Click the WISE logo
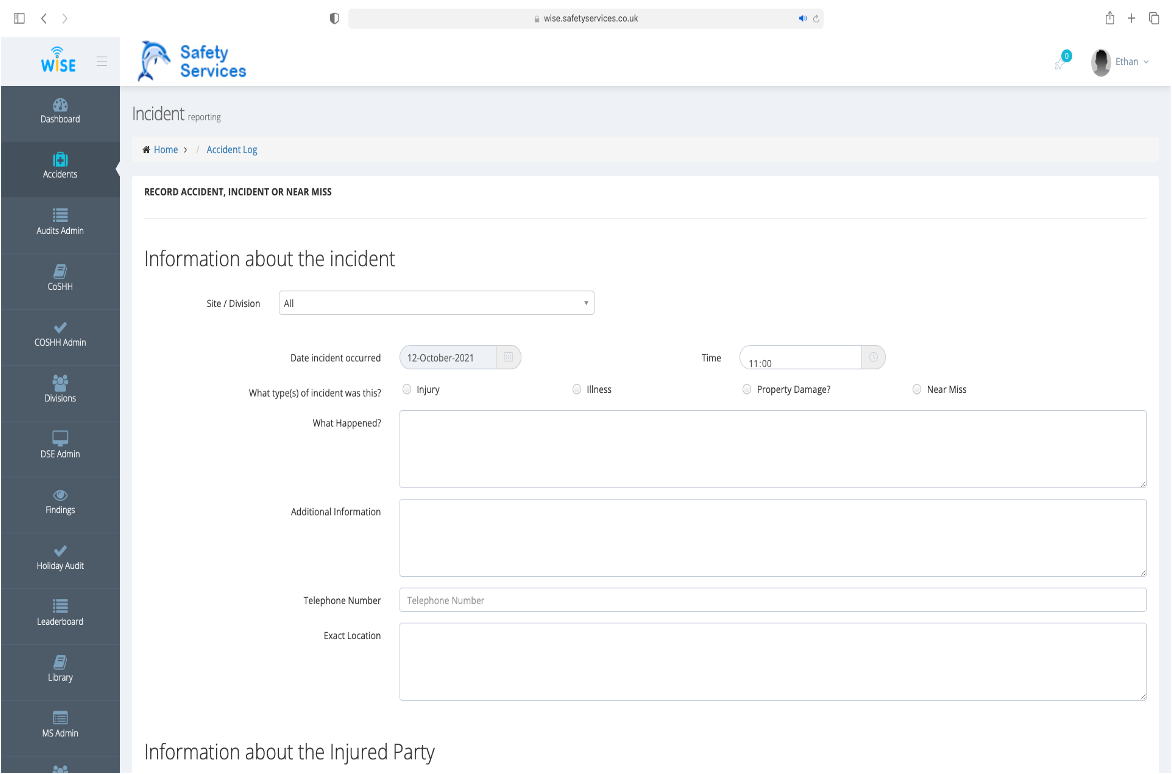The image size is (1172, 774). [x=58, y=60]
